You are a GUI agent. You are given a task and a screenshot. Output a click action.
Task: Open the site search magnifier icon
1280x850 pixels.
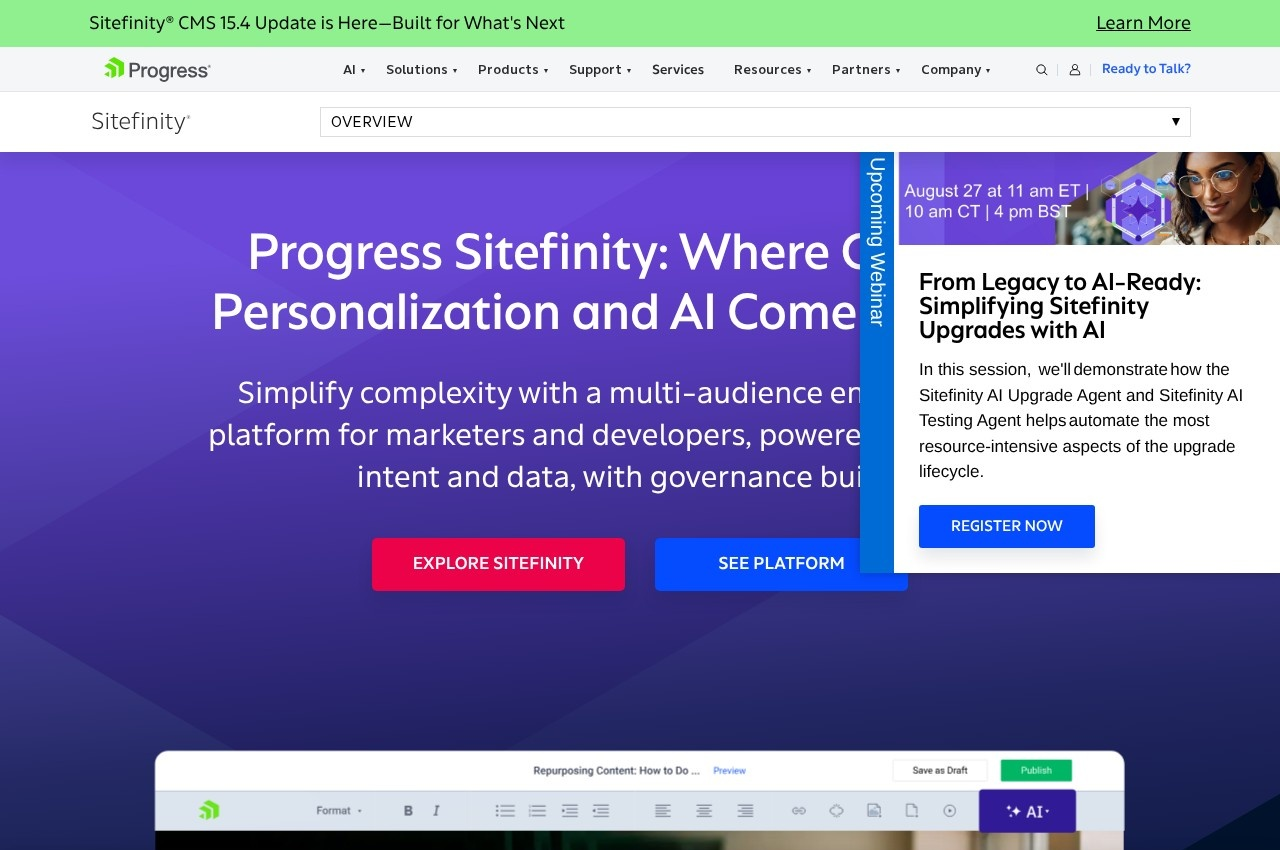coord(1041,70)
